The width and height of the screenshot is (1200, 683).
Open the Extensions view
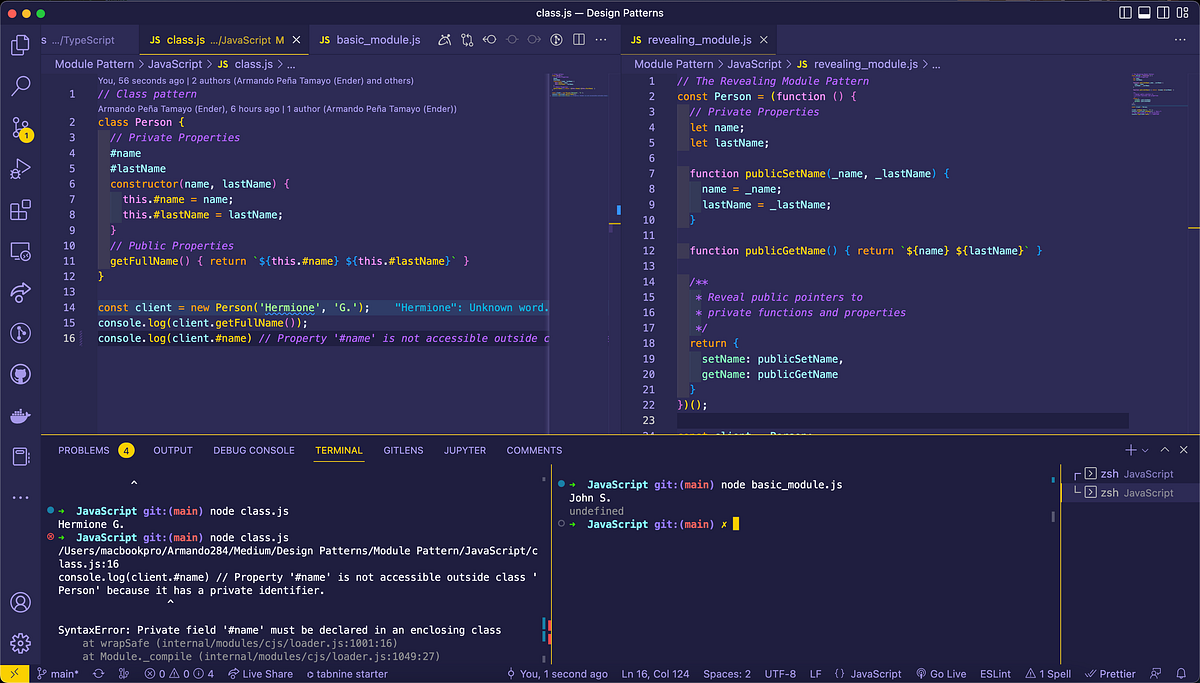pyautogui.click(x=20, y=210)
